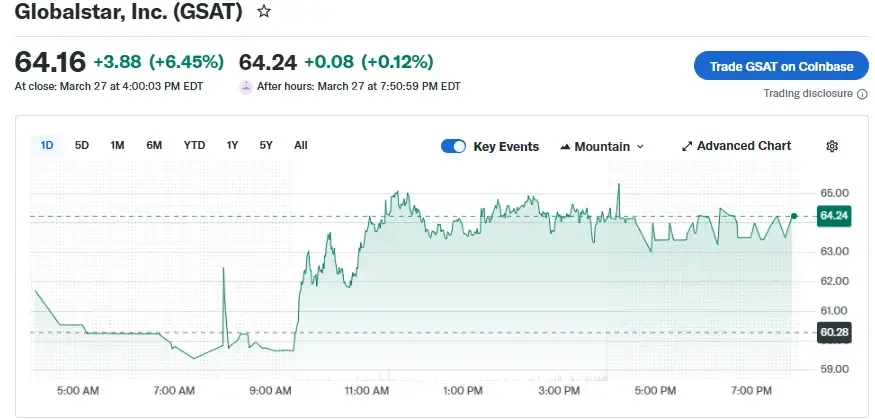The image size is (875, 419).
Task: Select the 6M time range tab
Action: tap(154, 146)
